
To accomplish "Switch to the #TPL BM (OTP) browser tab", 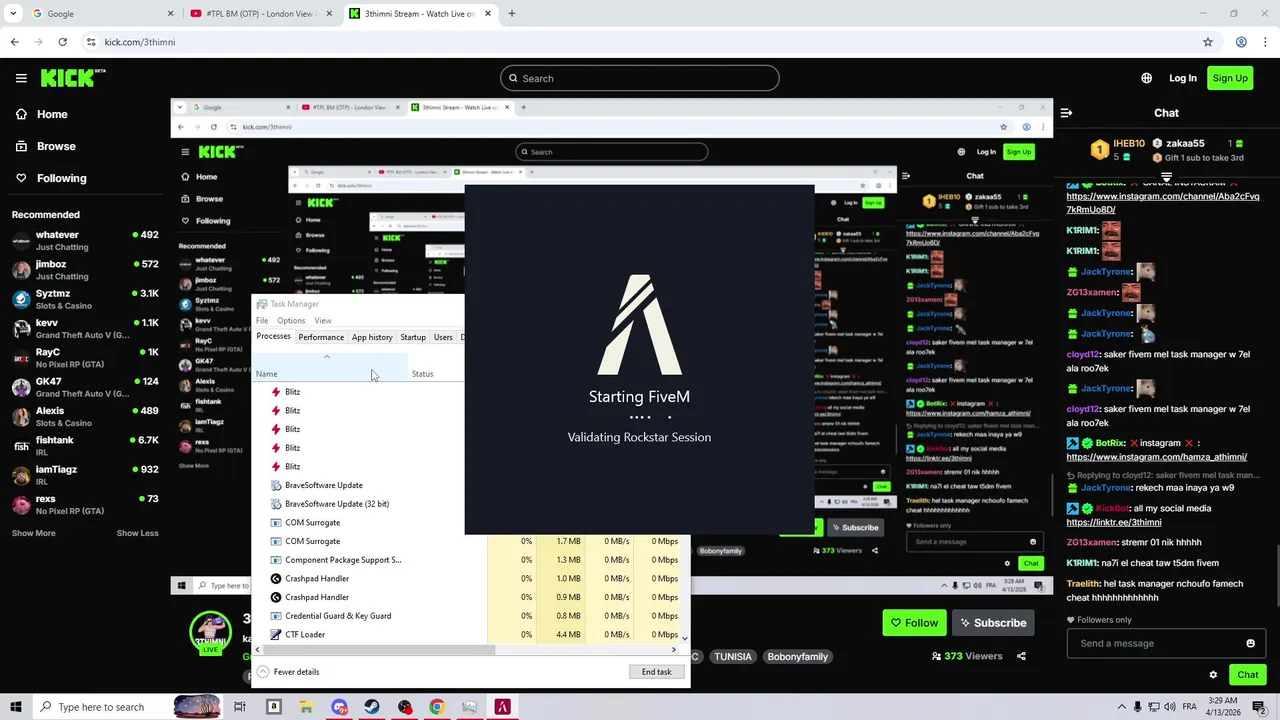I will coord(261,14).
